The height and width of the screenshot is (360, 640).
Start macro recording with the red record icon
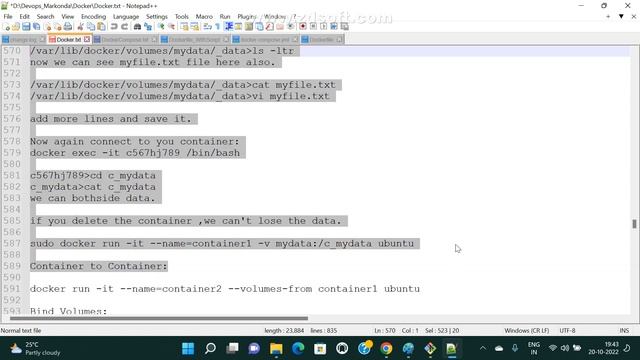click(303, 27)
